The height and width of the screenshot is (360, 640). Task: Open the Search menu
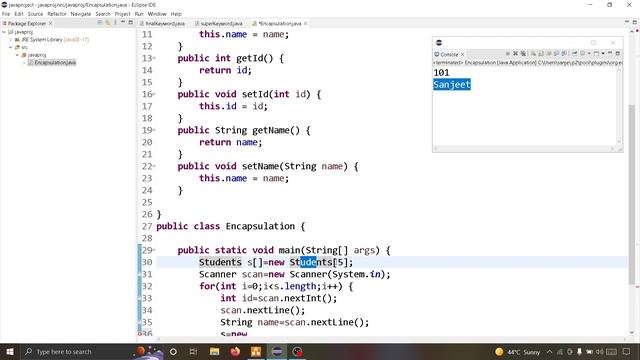point(103,14)
